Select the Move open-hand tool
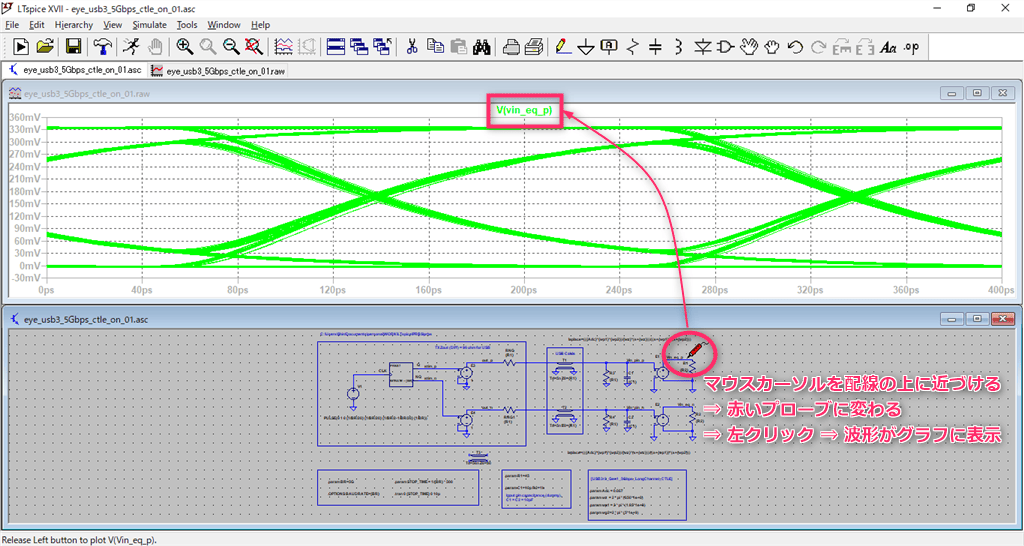This screenshot has height=546, width=1024. point(749,47)
